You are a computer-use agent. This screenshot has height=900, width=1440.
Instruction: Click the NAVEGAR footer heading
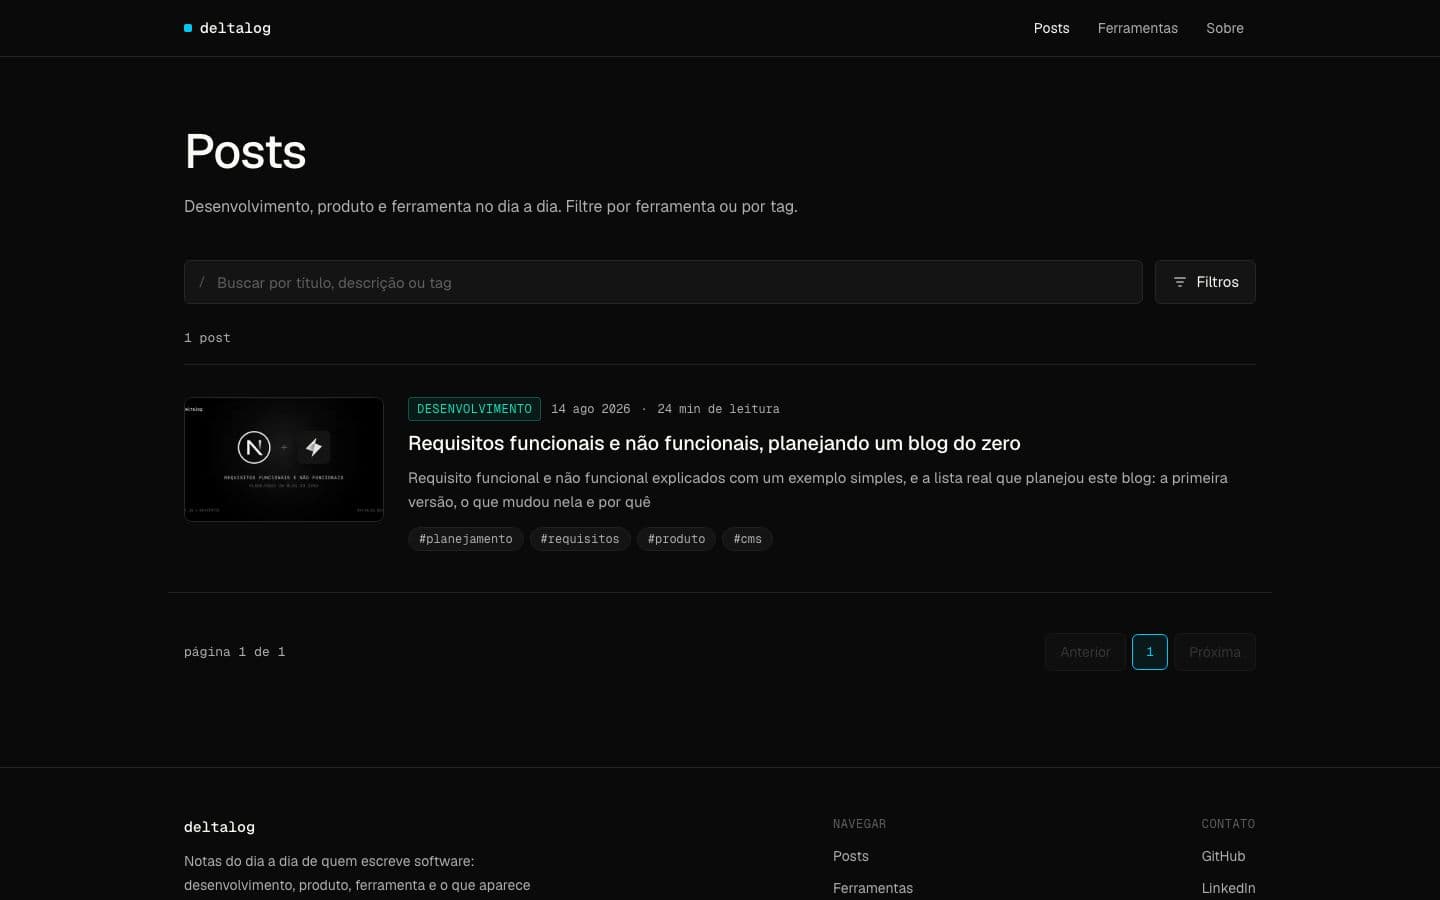[x=860, y=824]
